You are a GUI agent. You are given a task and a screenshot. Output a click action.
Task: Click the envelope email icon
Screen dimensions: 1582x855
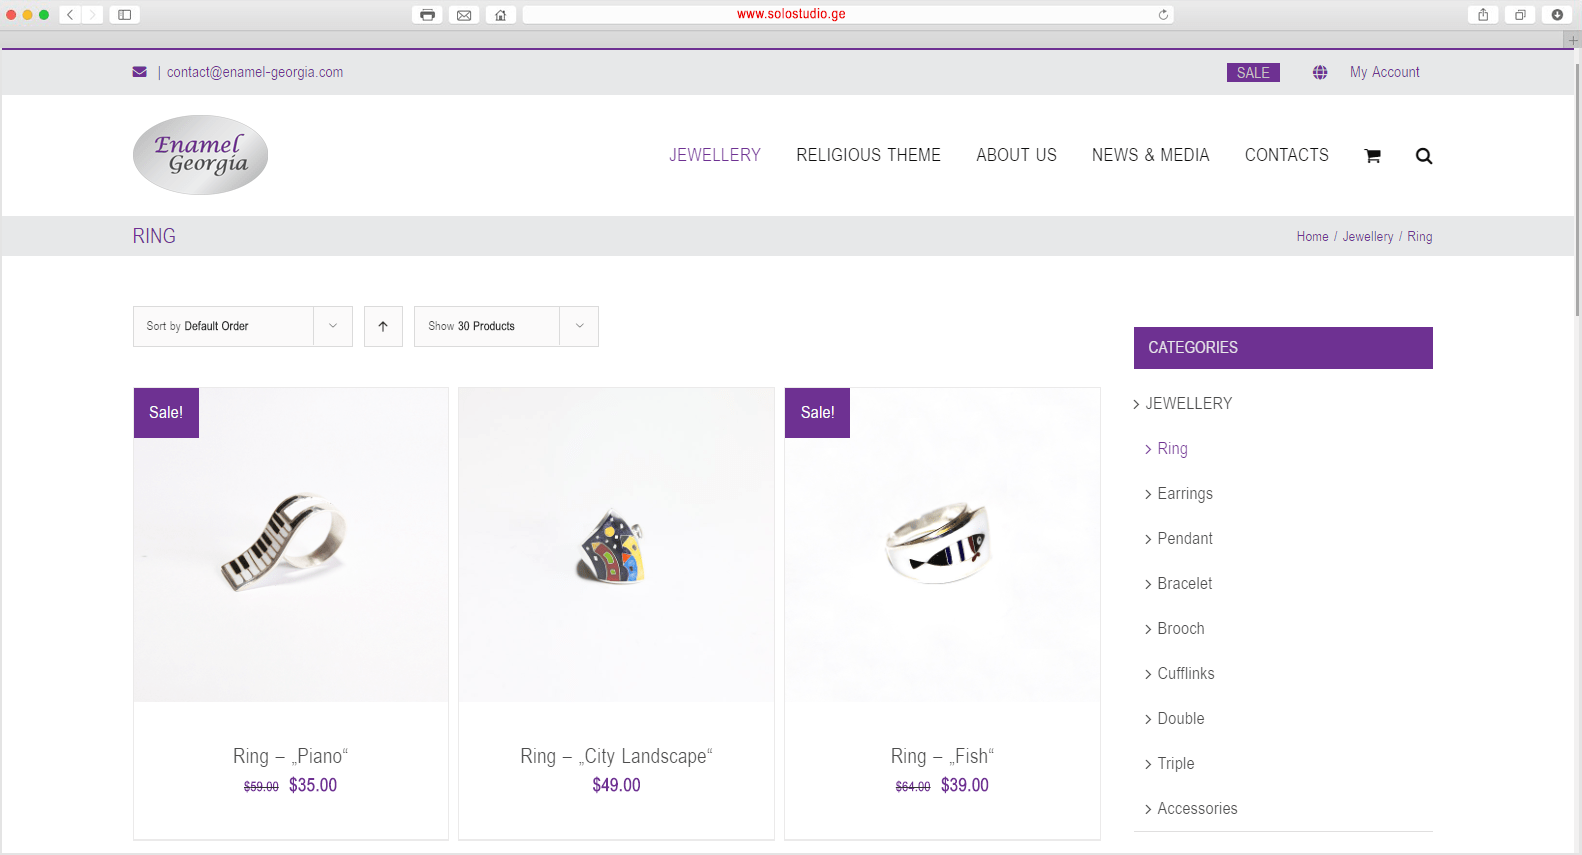[x=140, y=72]
